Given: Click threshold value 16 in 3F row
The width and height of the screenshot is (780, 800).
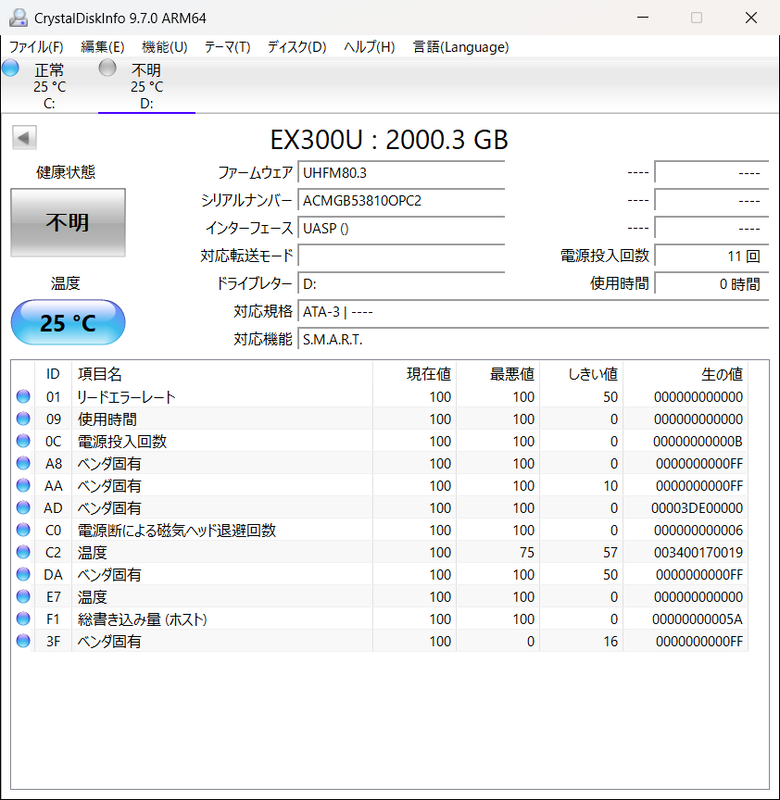Looking at the screenshot, I should (x=611, y=641).
